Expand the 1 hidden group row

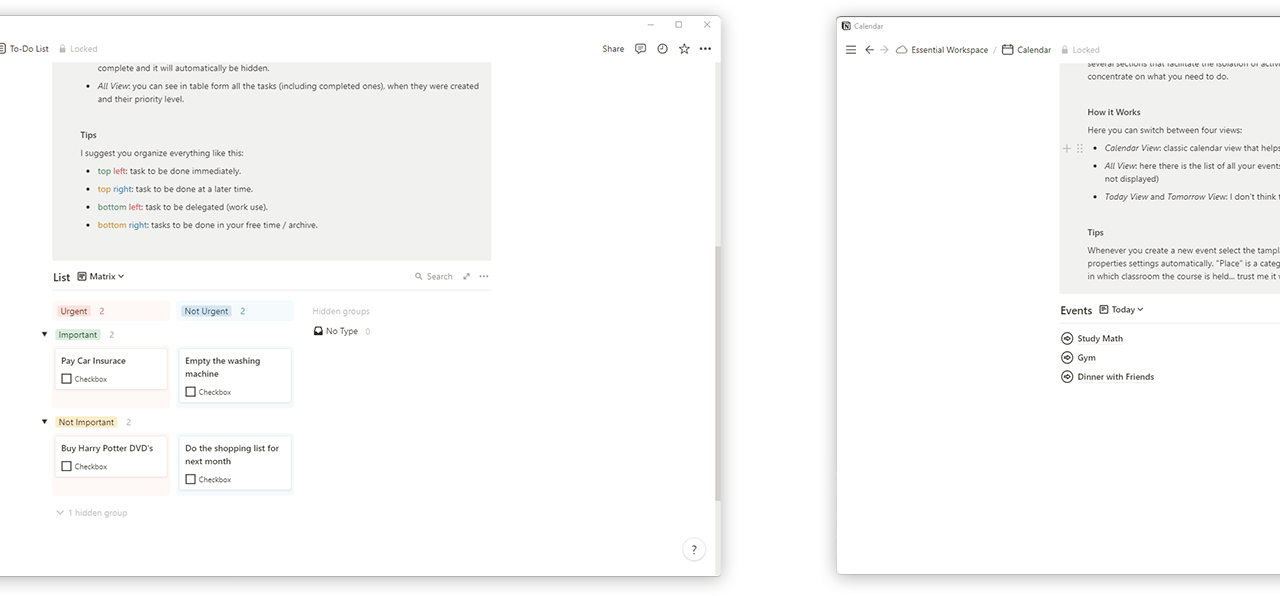(x=92, y=513)
